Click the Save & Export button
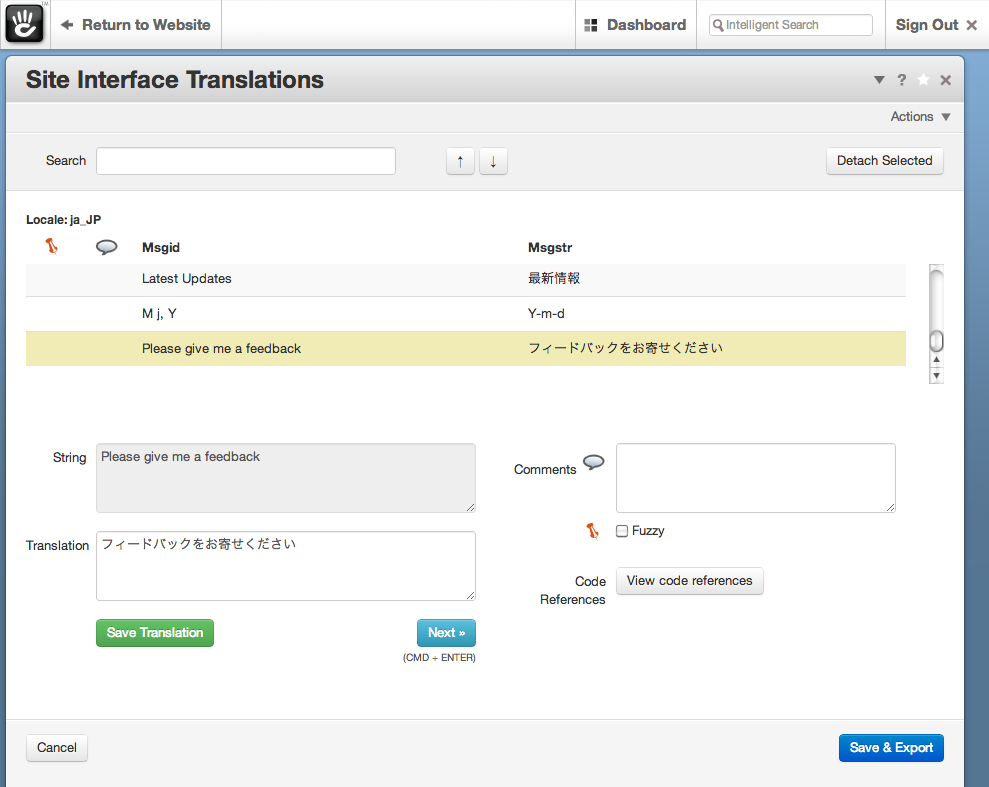Screen dimensions: 989x787 [890, 748]
